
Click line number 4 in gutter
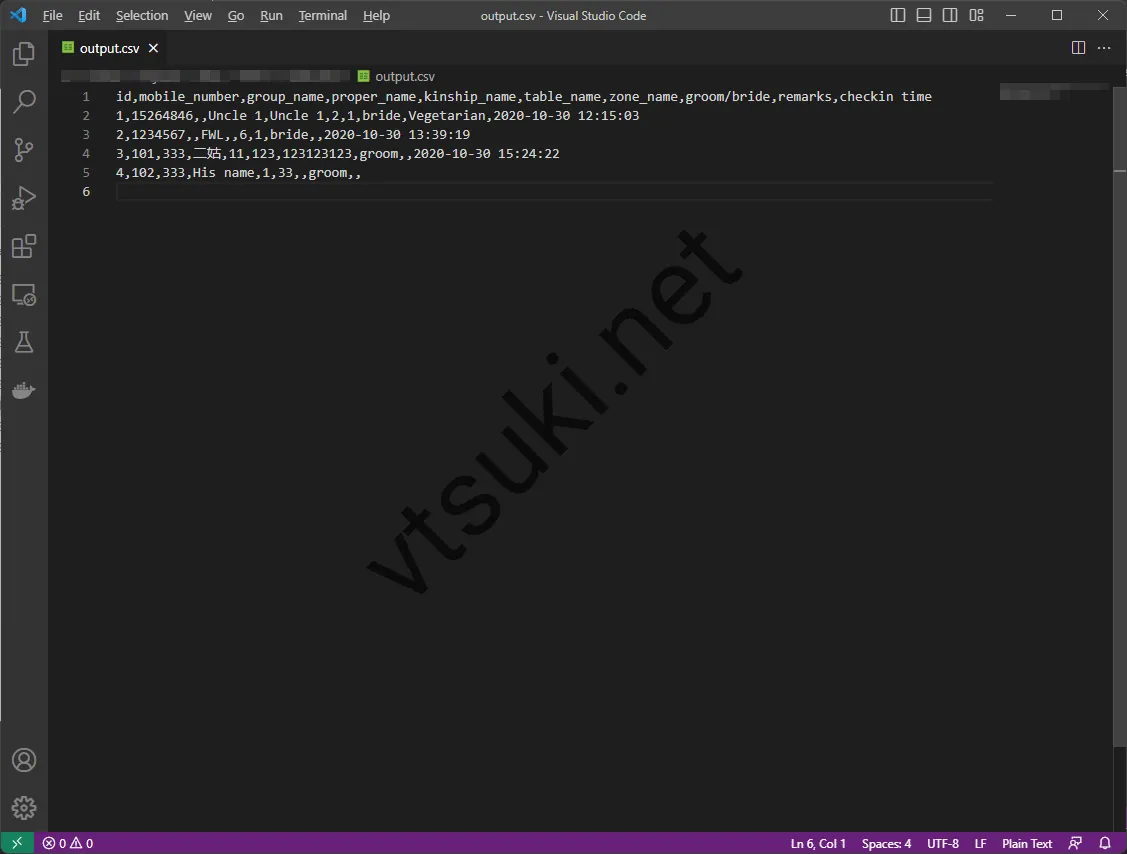86,153
